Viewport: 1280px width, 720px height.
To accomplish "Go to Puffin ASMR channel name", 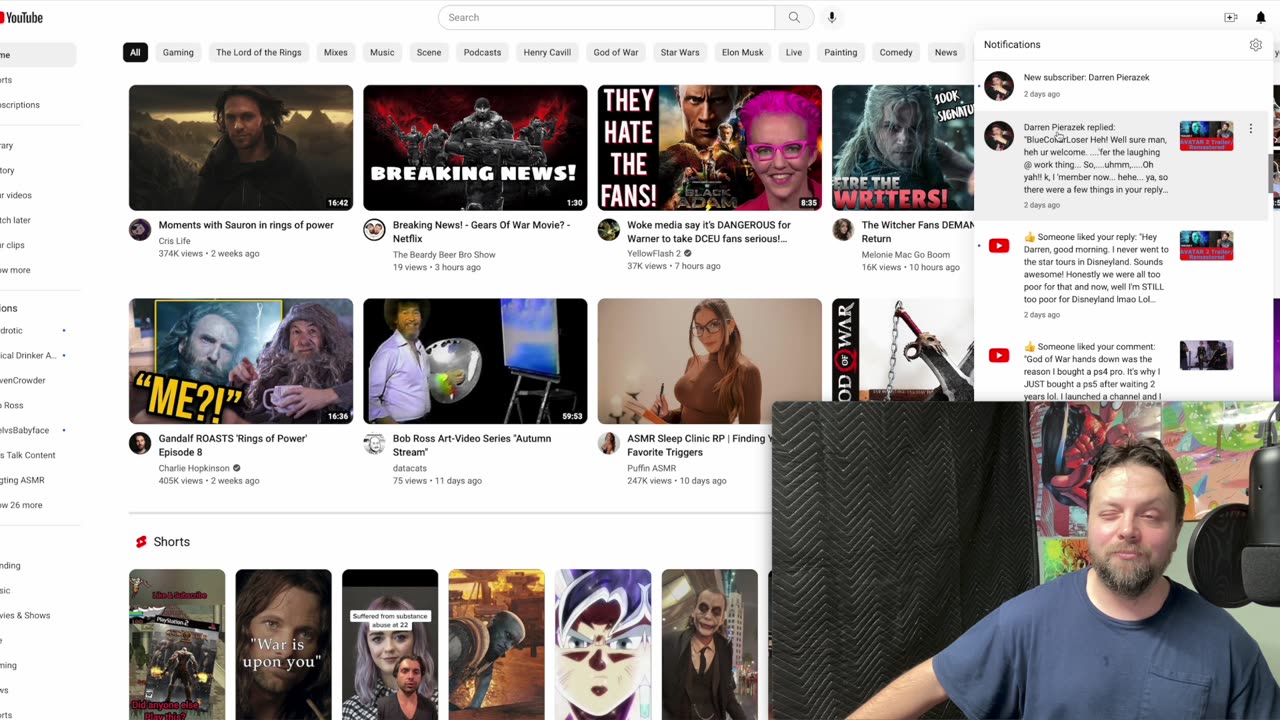I will point(652,468).
